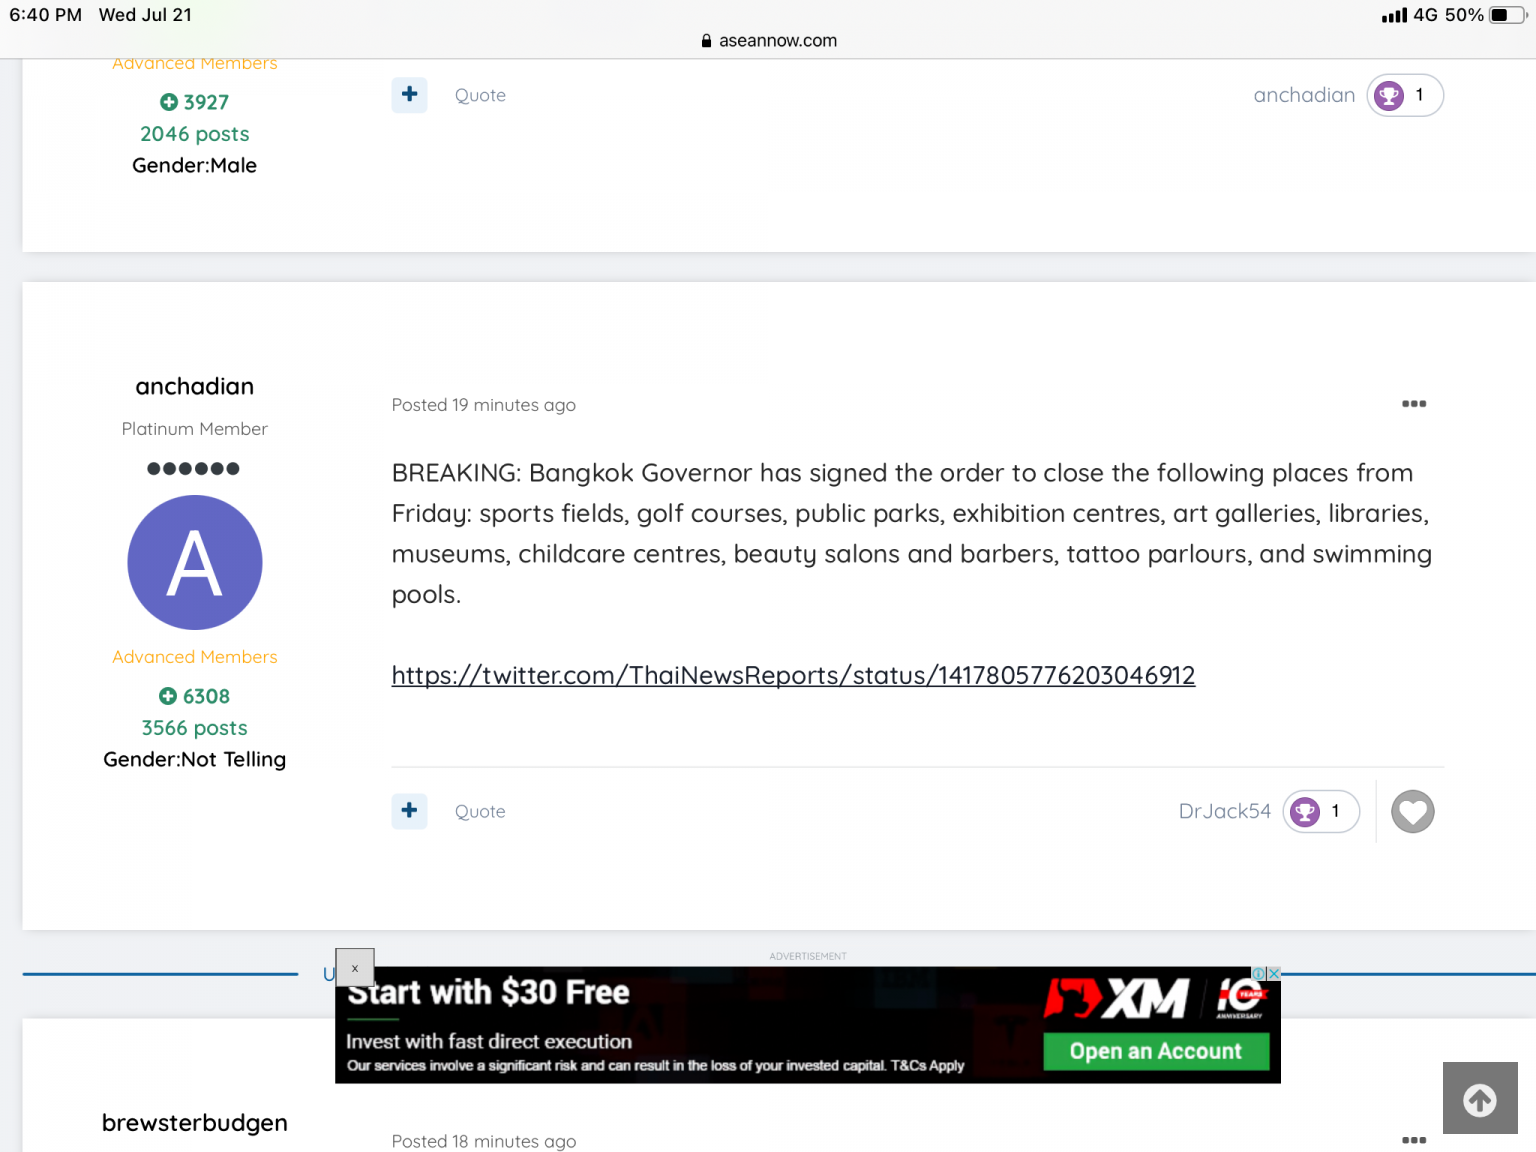Open the anchadian username profile link
The image size is (1536, 1152).
195,386
